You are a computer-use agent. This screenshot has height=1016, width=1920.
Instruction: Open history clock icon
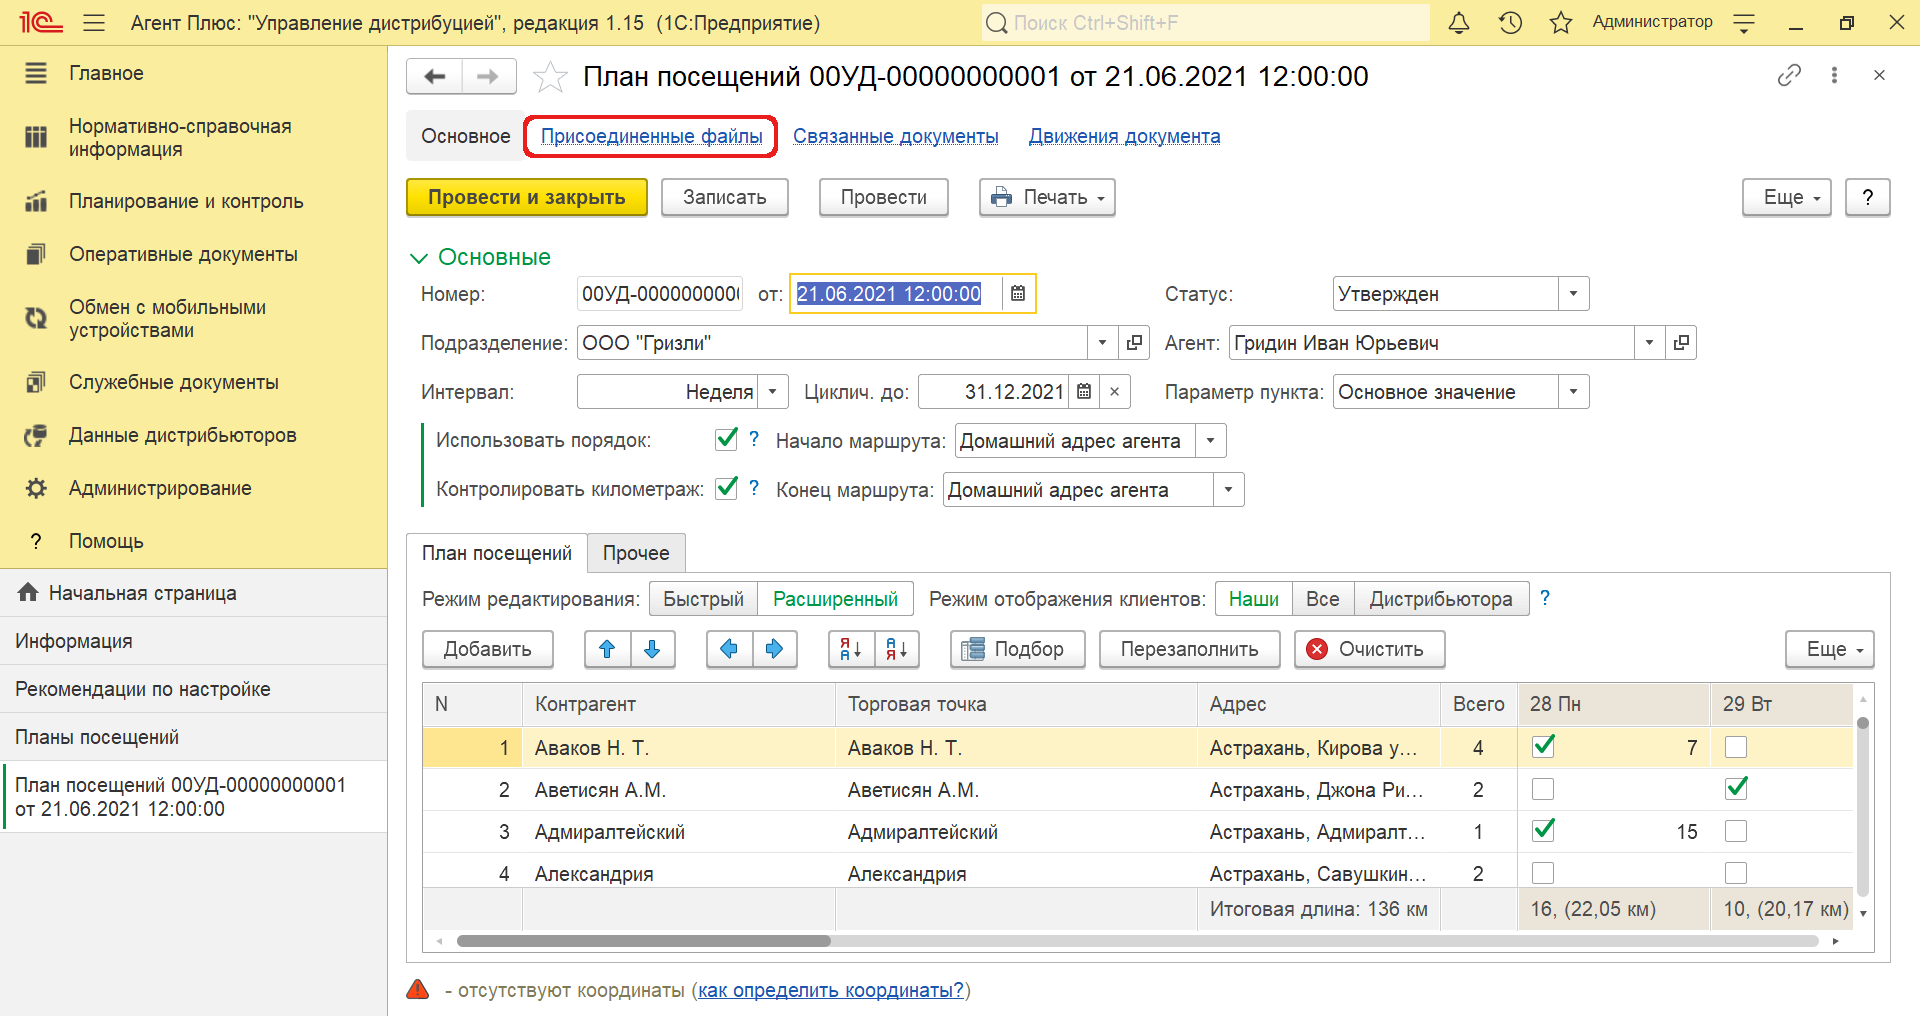click(x=1510, y=22)
